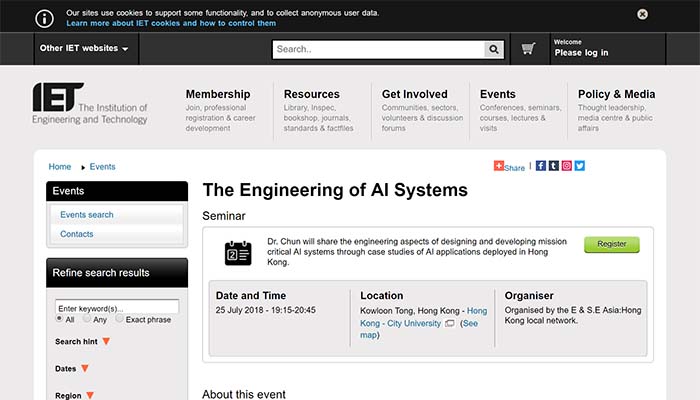
Task: Choose the 'Exact phrase' radio option
Action: [x=120, y=319]
